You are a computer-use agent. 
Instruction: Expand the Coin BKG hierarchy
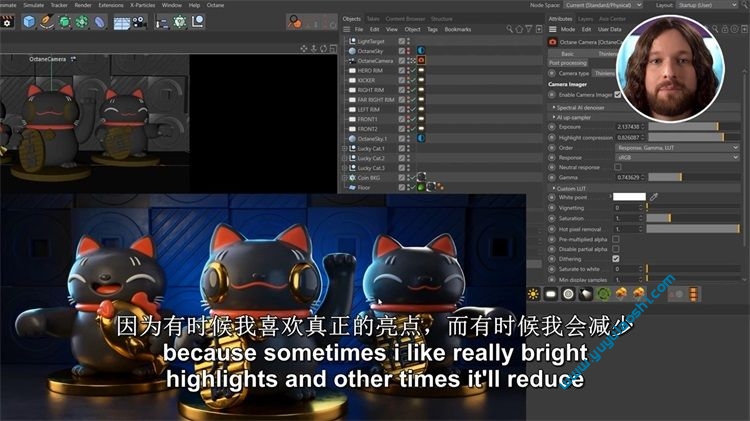click(344, 177)
